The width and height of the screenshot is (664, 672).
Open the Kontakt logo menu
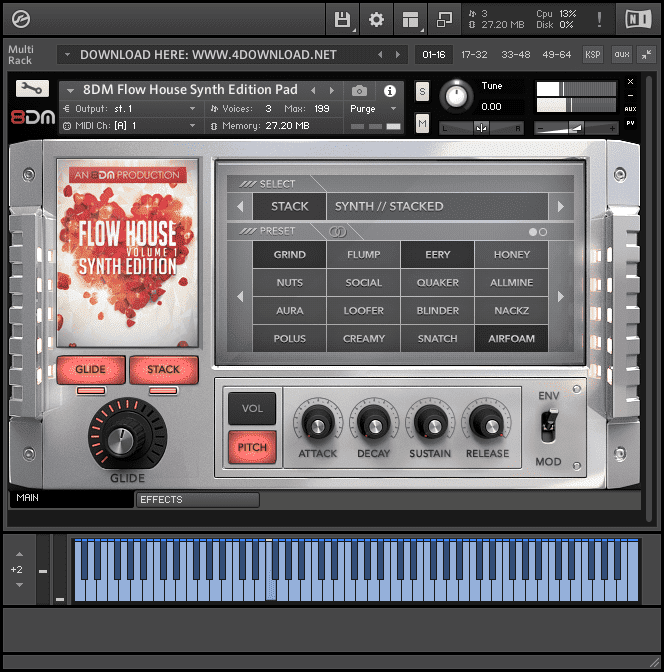tap(20, 19)
